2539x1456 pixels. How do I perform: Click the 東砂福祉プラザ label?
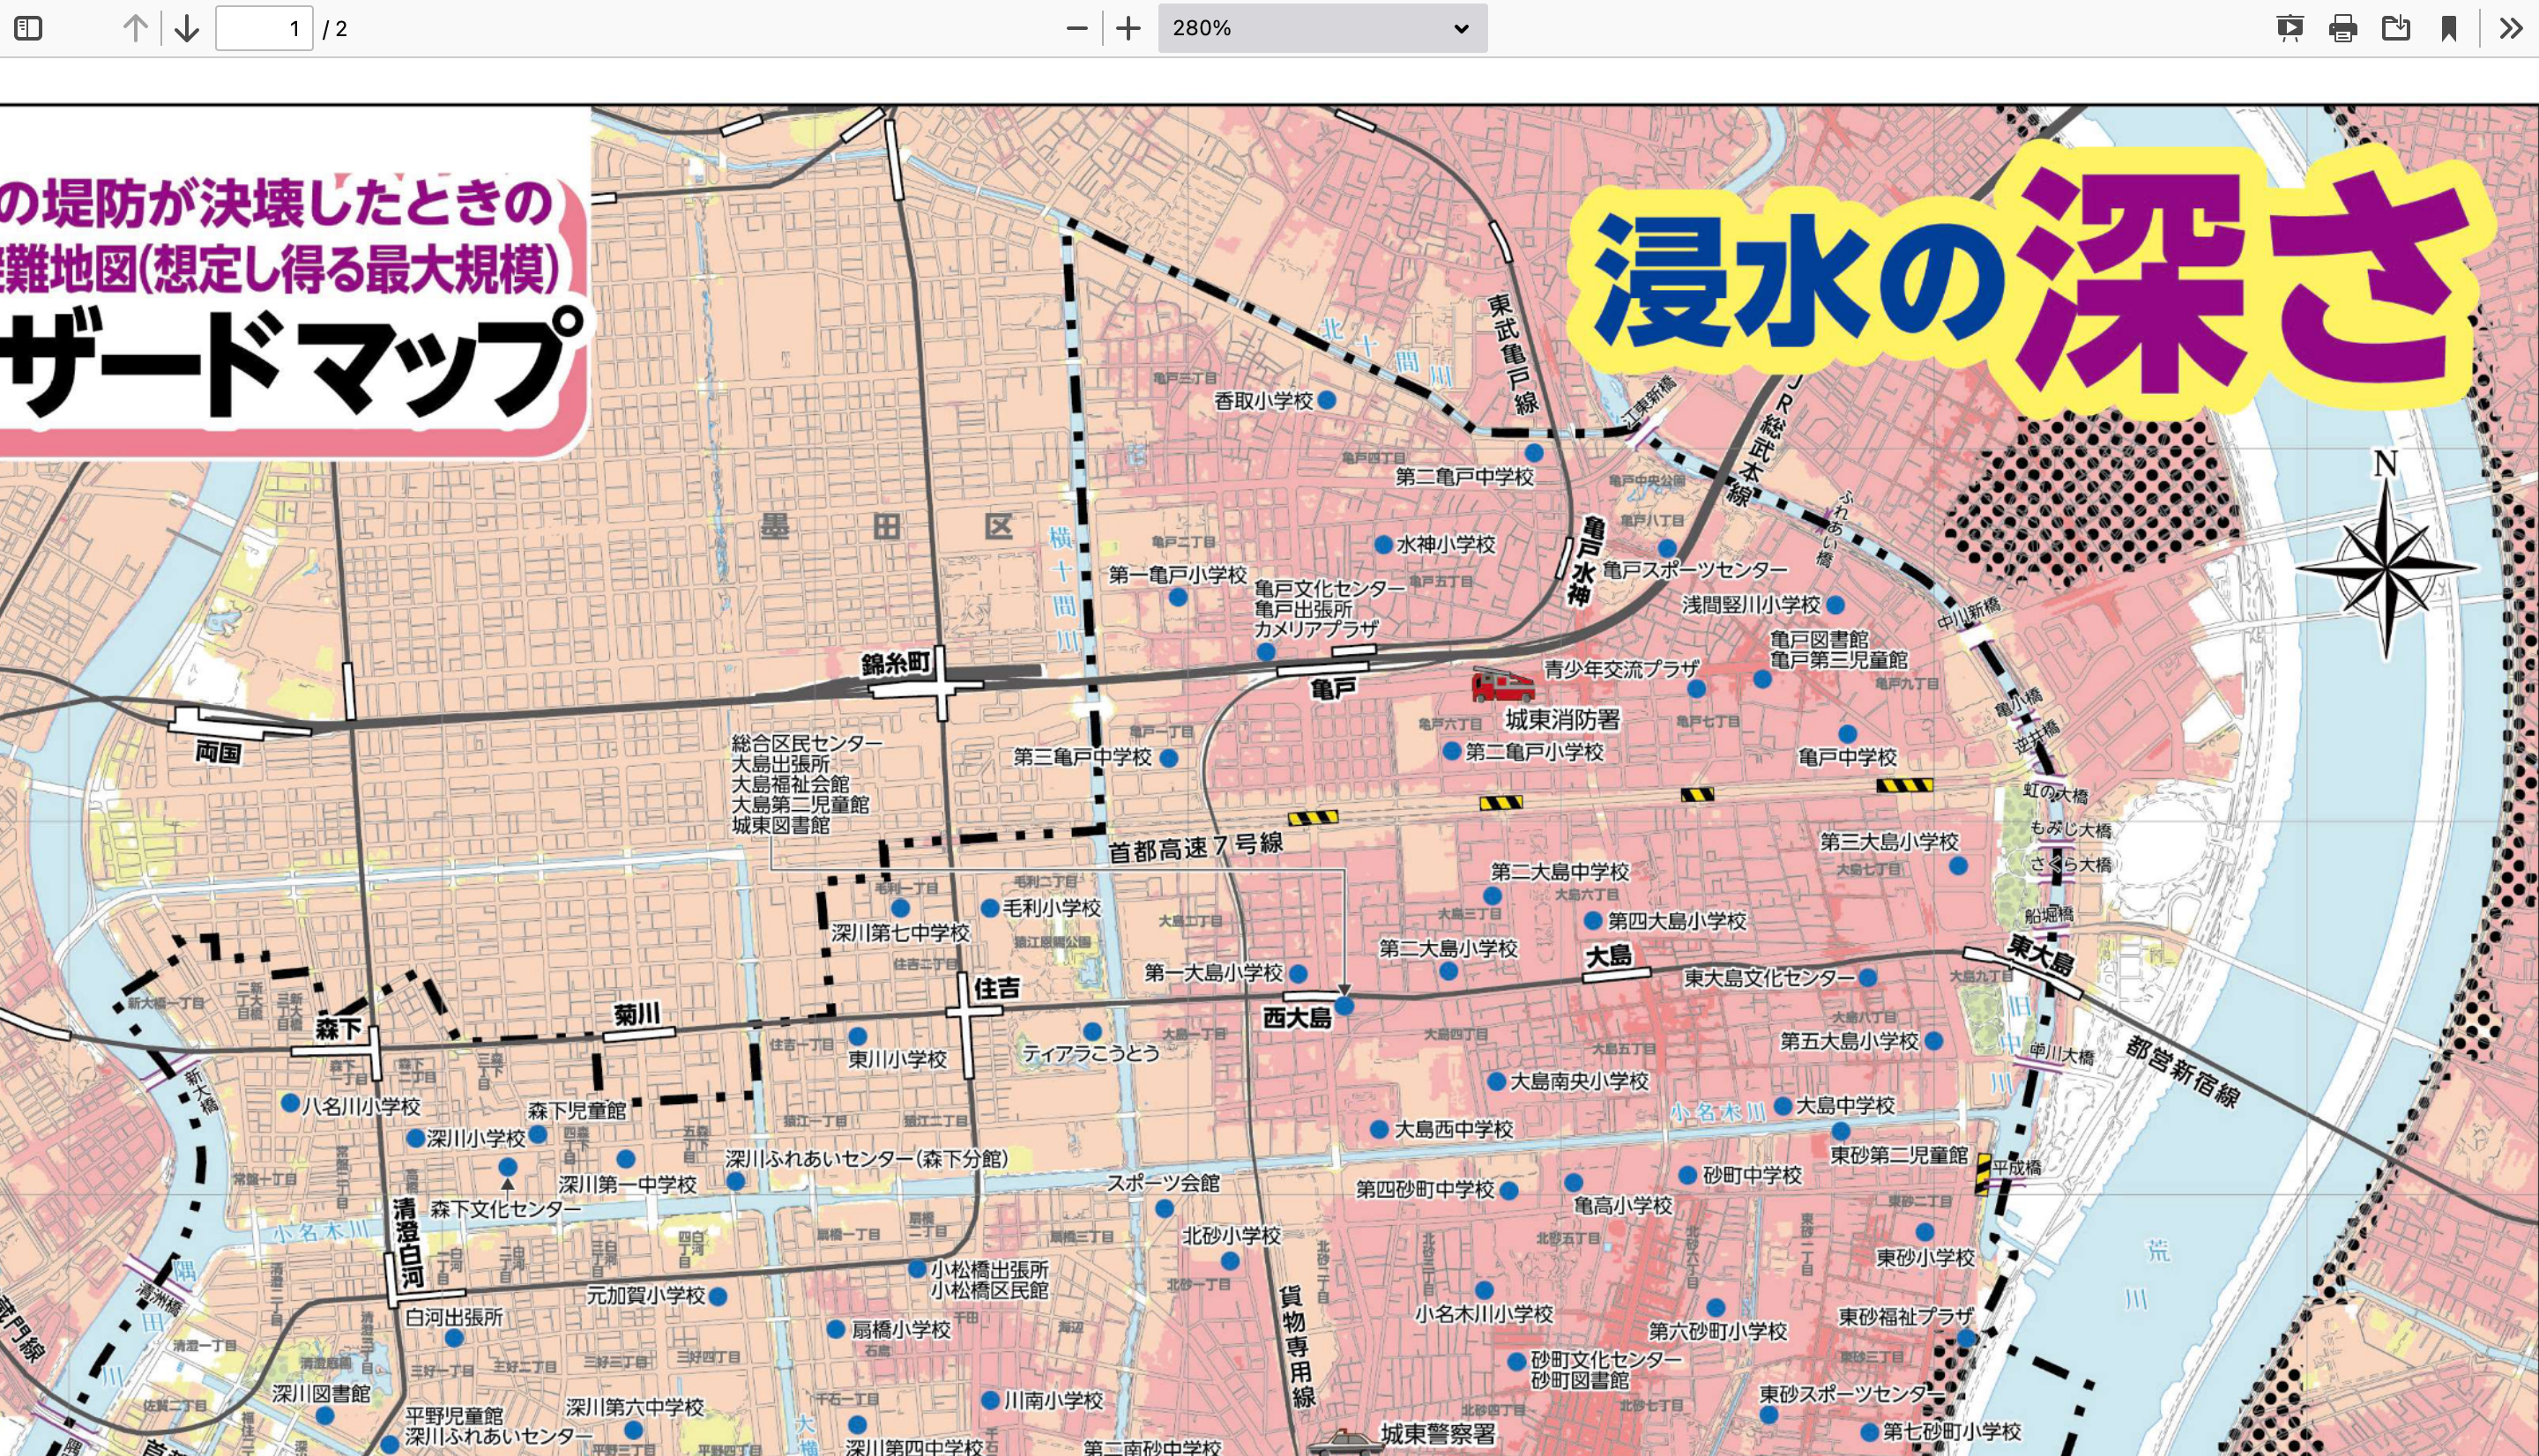(1906, 1317)
